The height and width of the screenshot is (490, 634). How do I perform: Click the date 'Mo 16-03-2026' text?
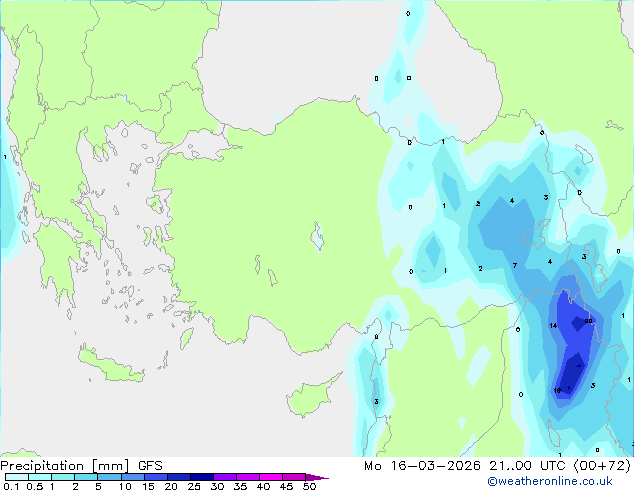(423, 466)
